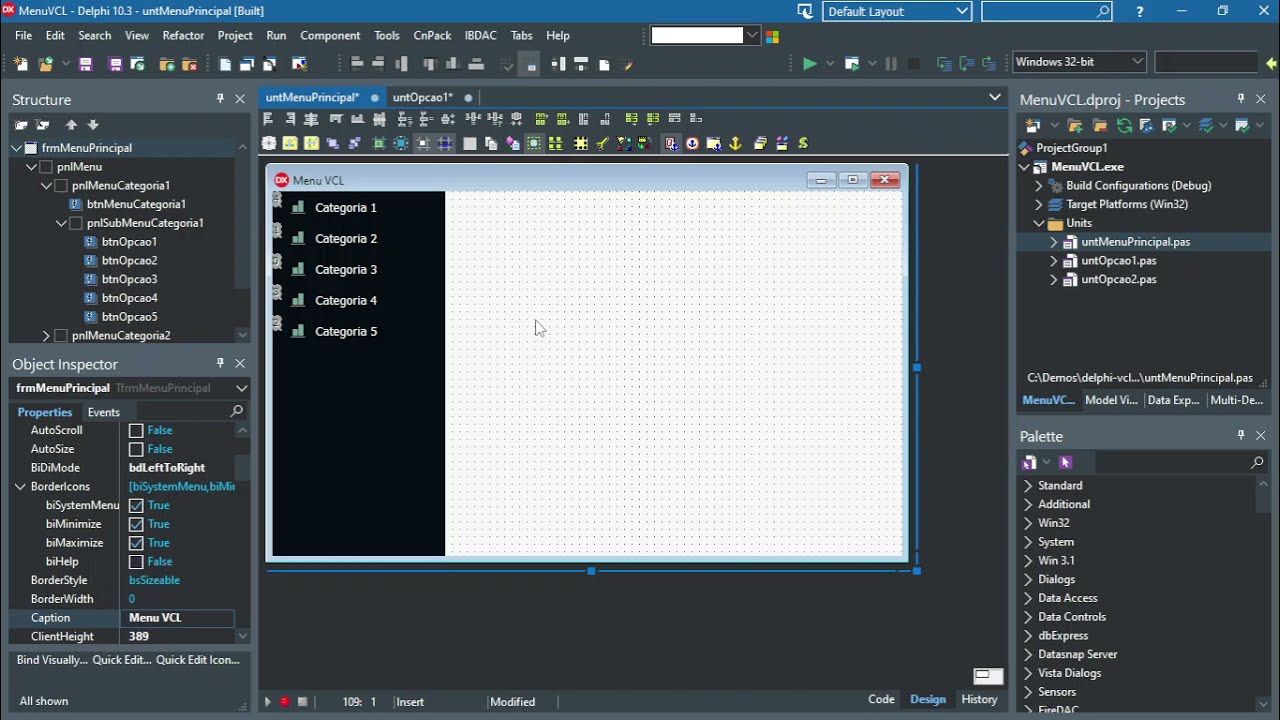
Task: Click the Caption property value field
Action: (180, 618)
